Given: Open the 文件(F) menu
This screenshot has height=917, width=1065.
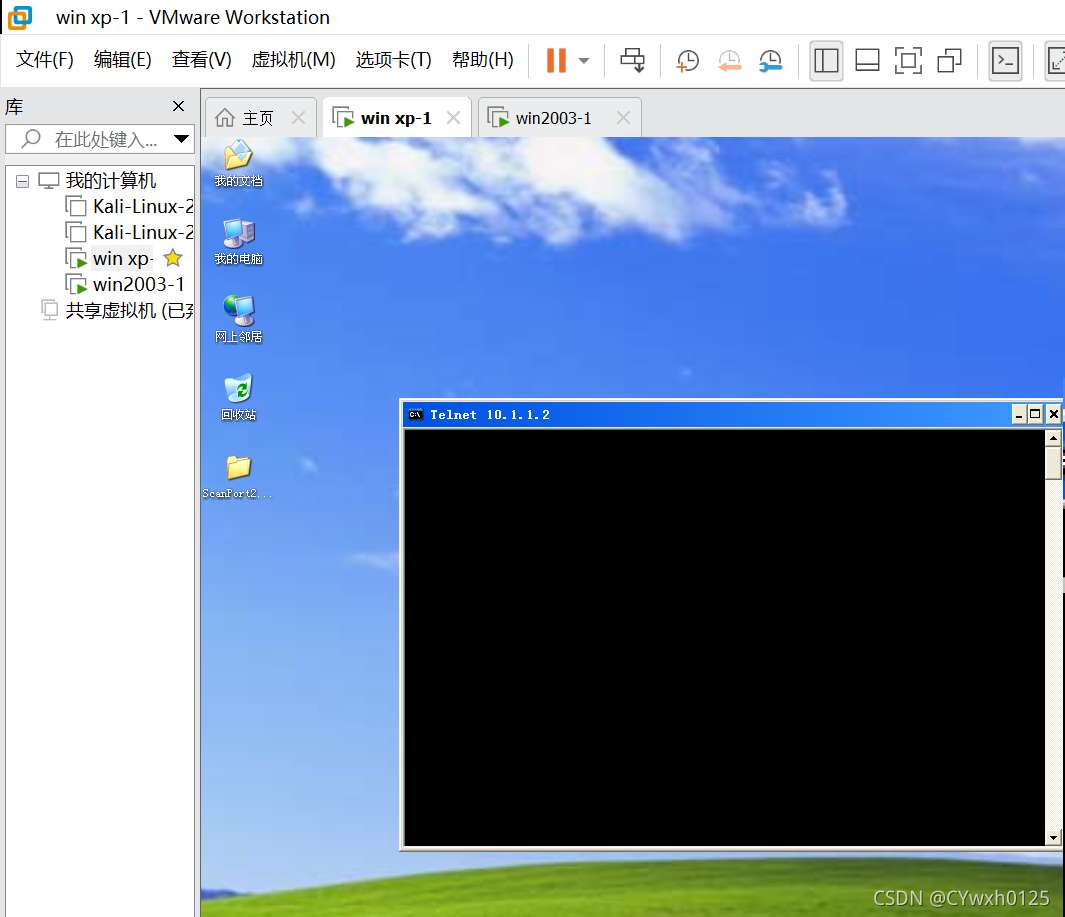Looking at the screenshot, I should [x=45, y=60].
